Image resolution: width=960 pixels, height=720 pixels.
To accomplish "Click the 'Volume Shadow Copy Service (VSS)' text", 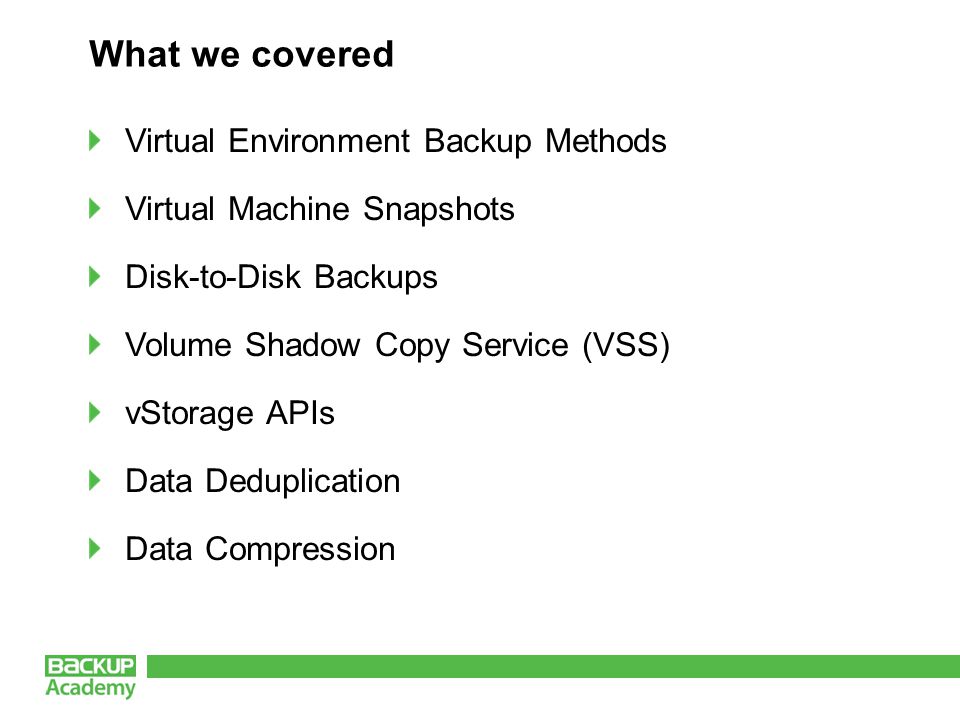I will 397,346.
